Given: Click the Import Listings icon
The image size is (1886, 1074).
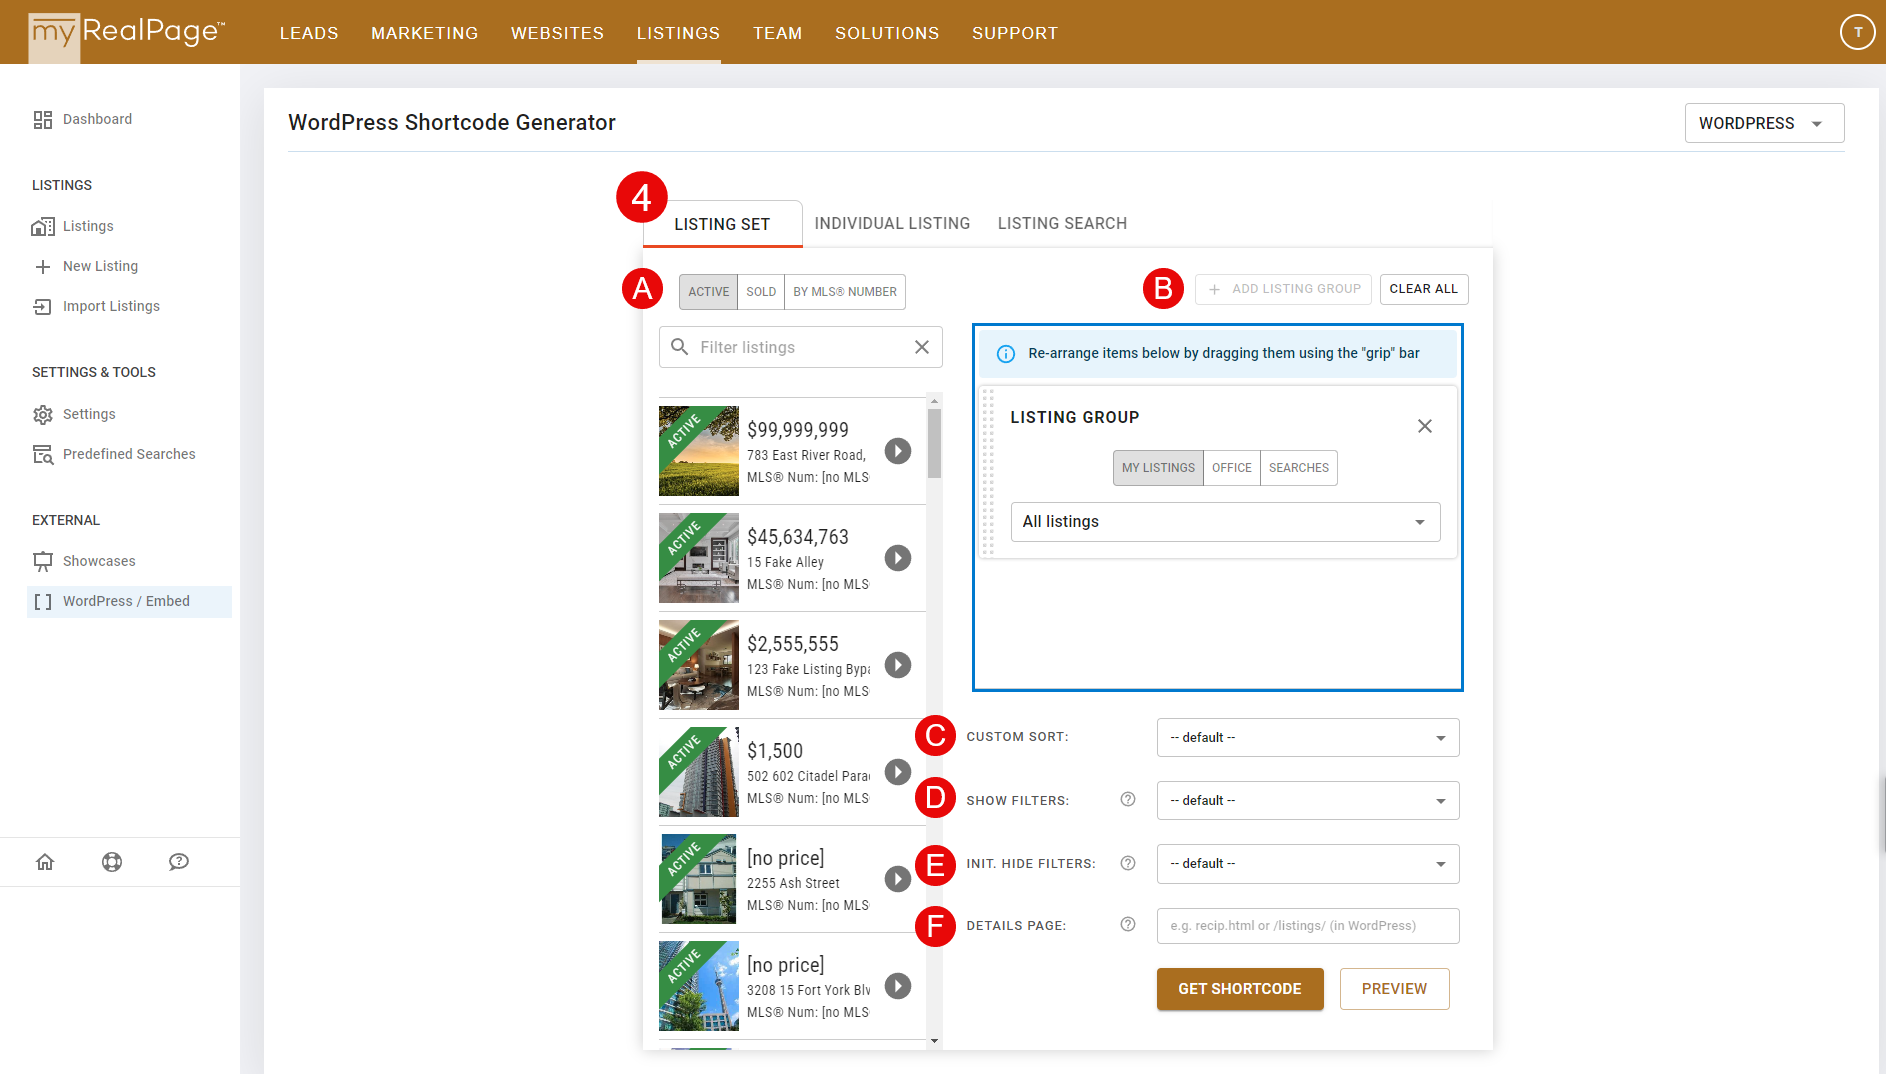Looking at the screenshot, I should [42, 307].
